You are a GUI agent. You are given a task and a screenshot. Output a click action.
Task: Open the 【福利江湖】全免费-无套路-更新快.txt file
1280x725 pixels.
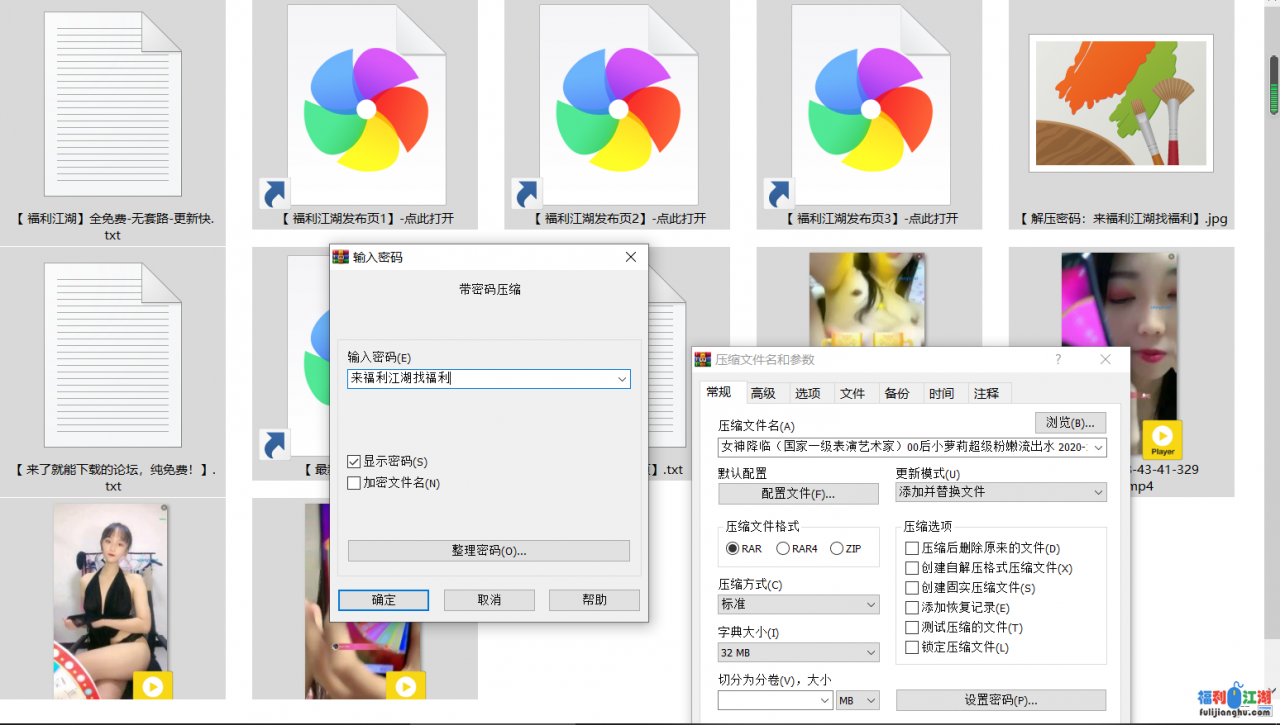pyautogui.click(x=112, y=103)
